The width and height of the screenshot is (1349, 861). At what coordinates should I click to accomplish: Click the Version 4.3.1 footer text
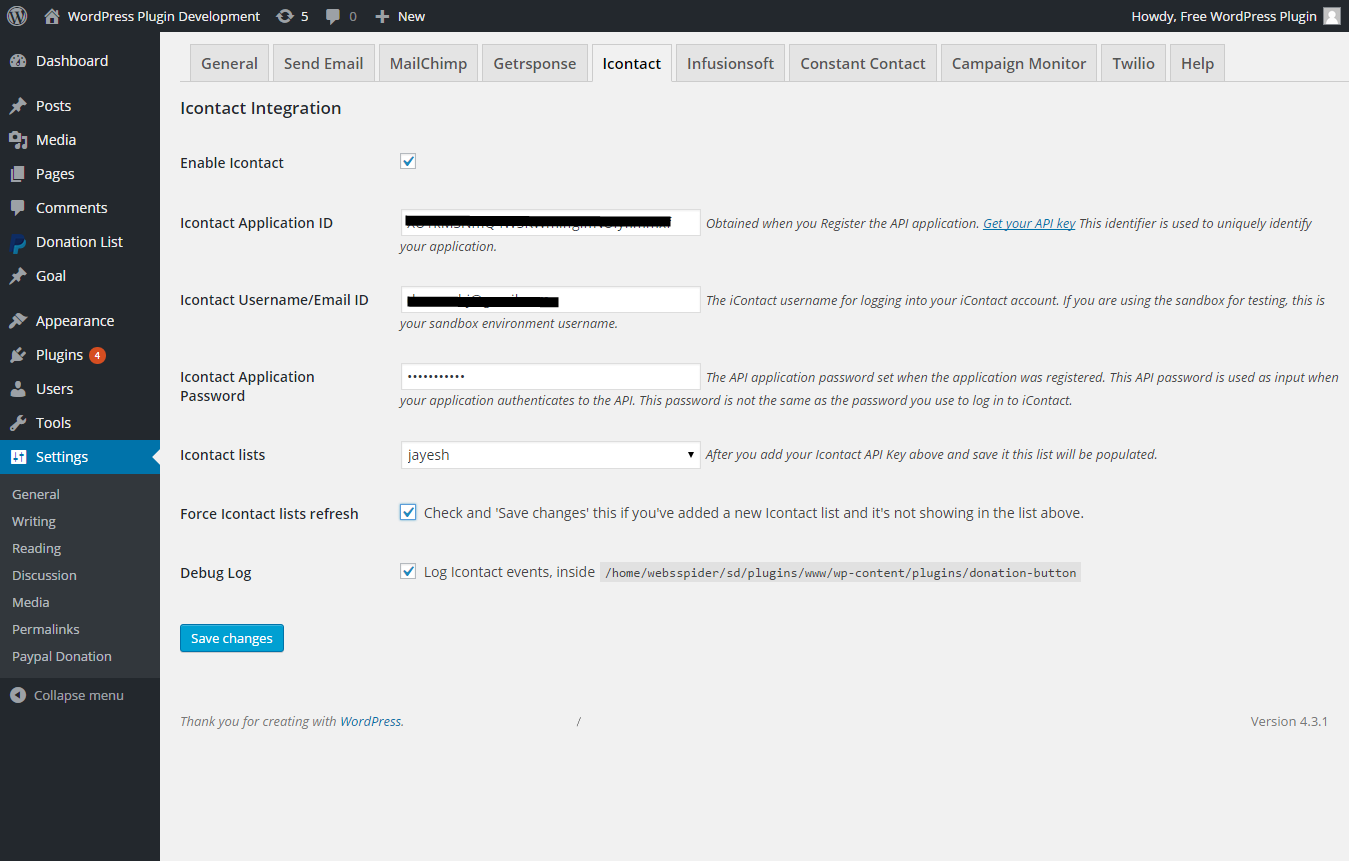[1289, 721]
